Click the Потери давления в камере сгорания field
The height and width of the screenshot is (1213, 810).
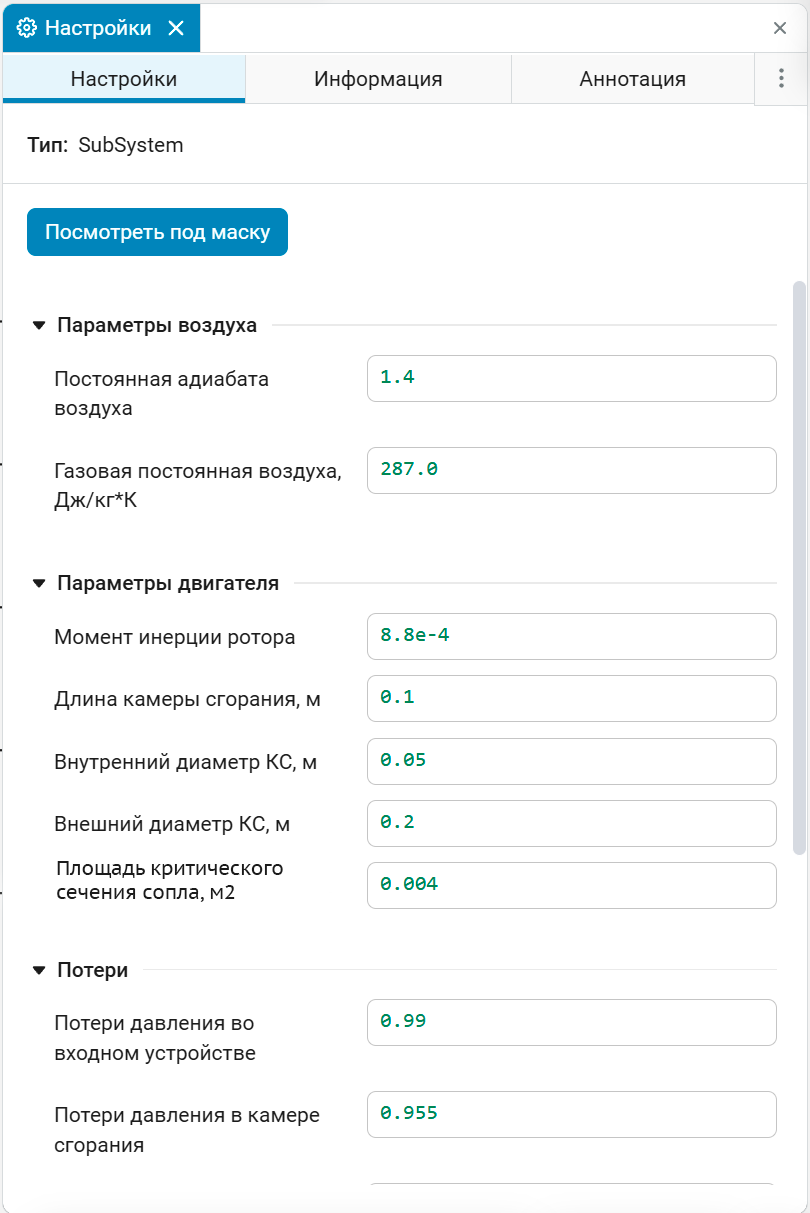tap(571, 1114)
